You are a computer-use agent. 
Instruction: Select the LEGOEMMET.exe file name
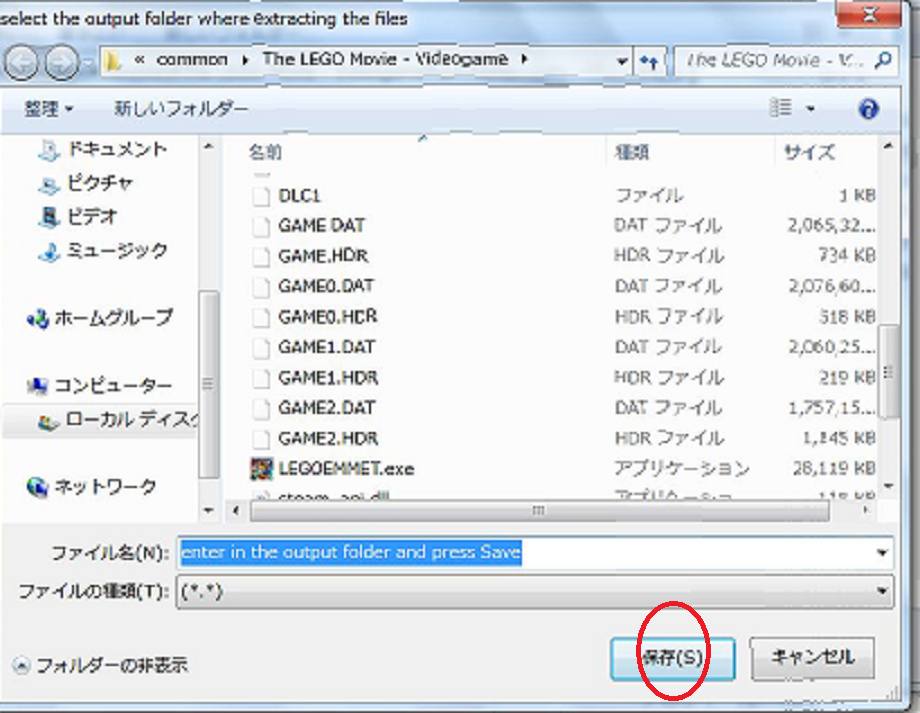346,468
